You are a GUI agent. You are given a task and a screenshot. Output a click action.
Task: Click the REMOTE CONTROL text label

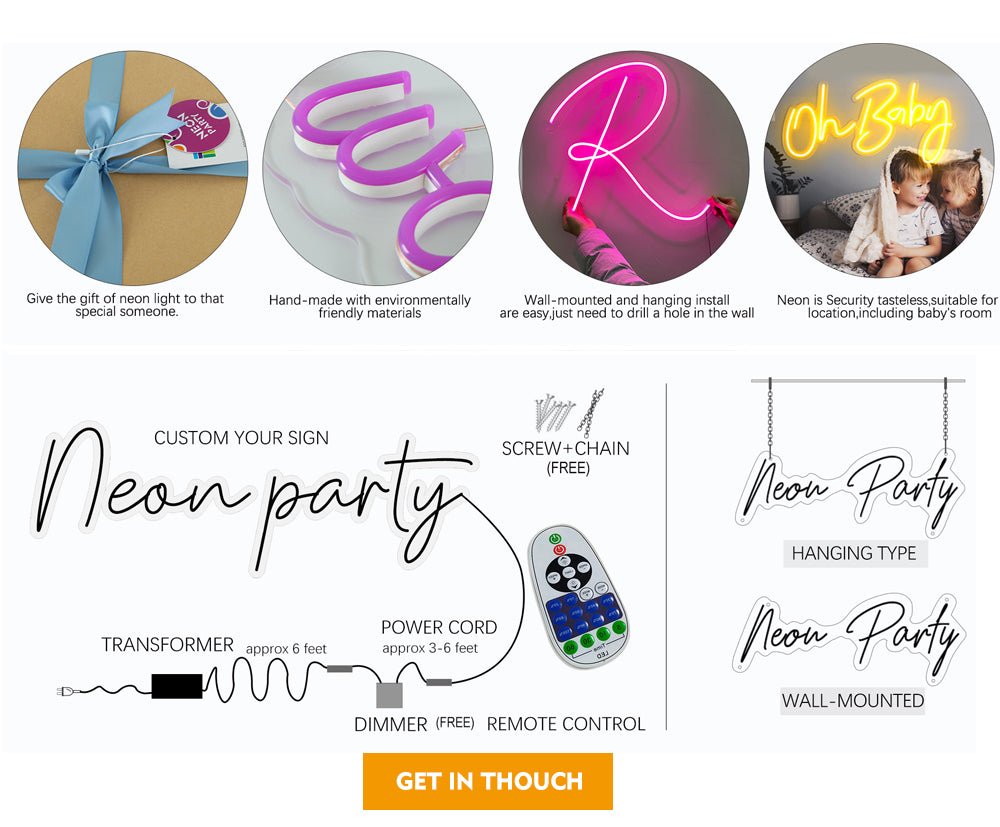click(x=566, y=724)
